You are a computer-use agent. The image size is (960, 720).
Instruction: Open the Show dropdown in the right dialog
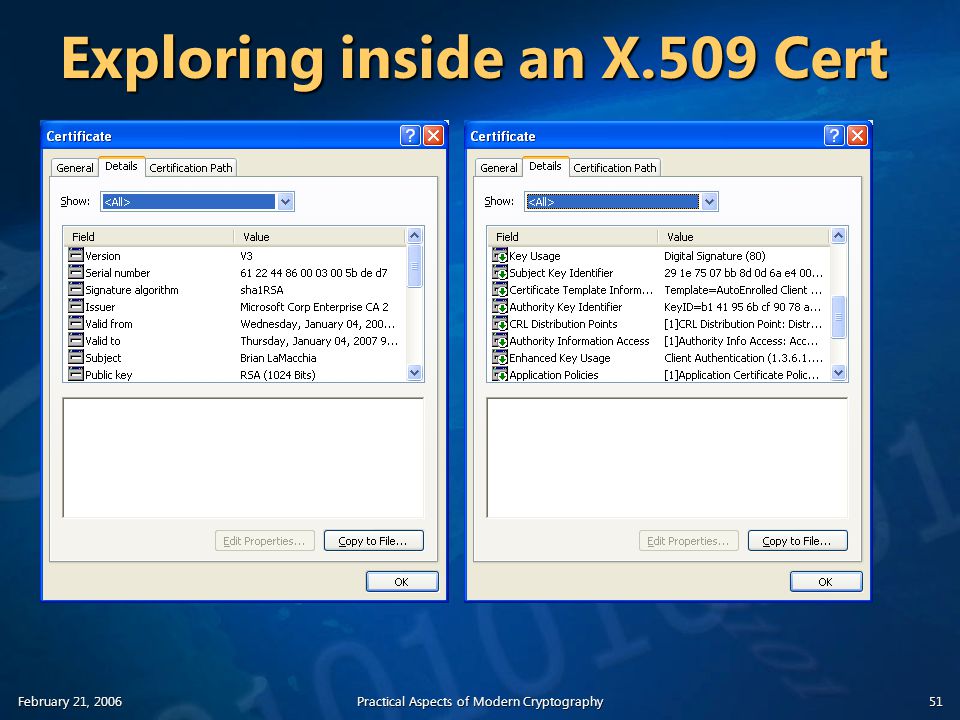coord(709,201)
